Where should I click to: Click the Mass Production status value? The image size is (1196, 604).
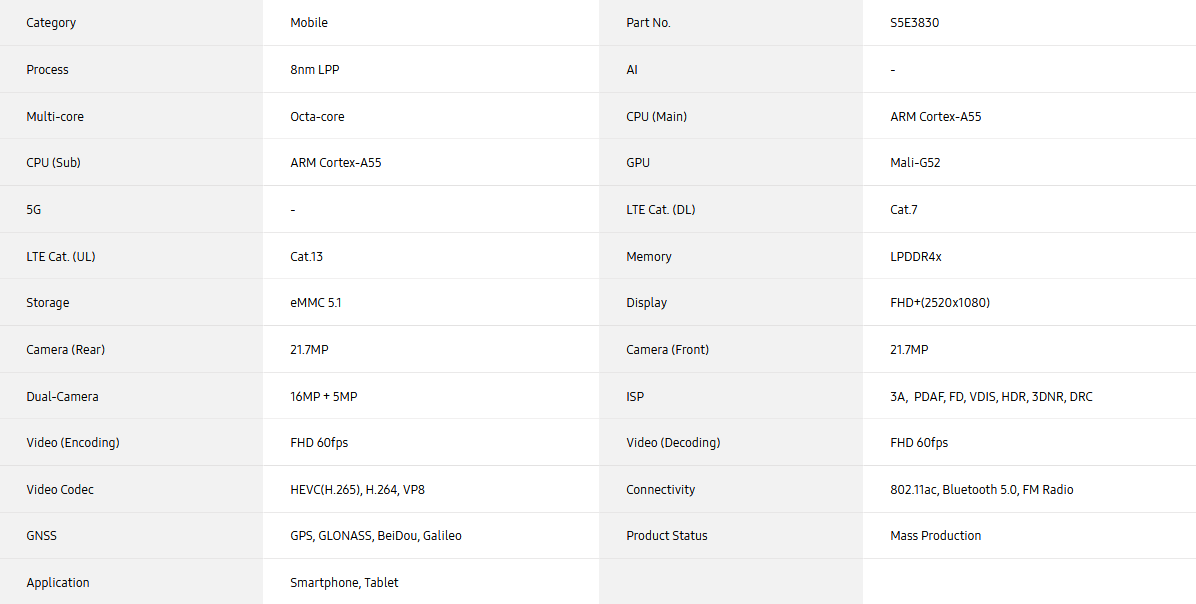936,536
